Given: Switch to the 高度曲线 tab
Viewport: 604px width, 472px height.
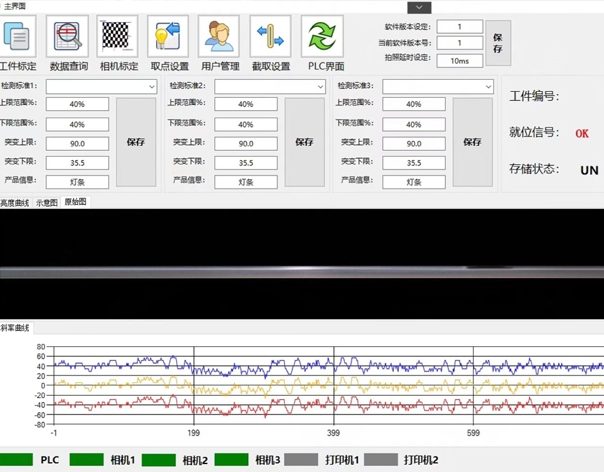Looking at the screenshot, I should tap(16, 202).
